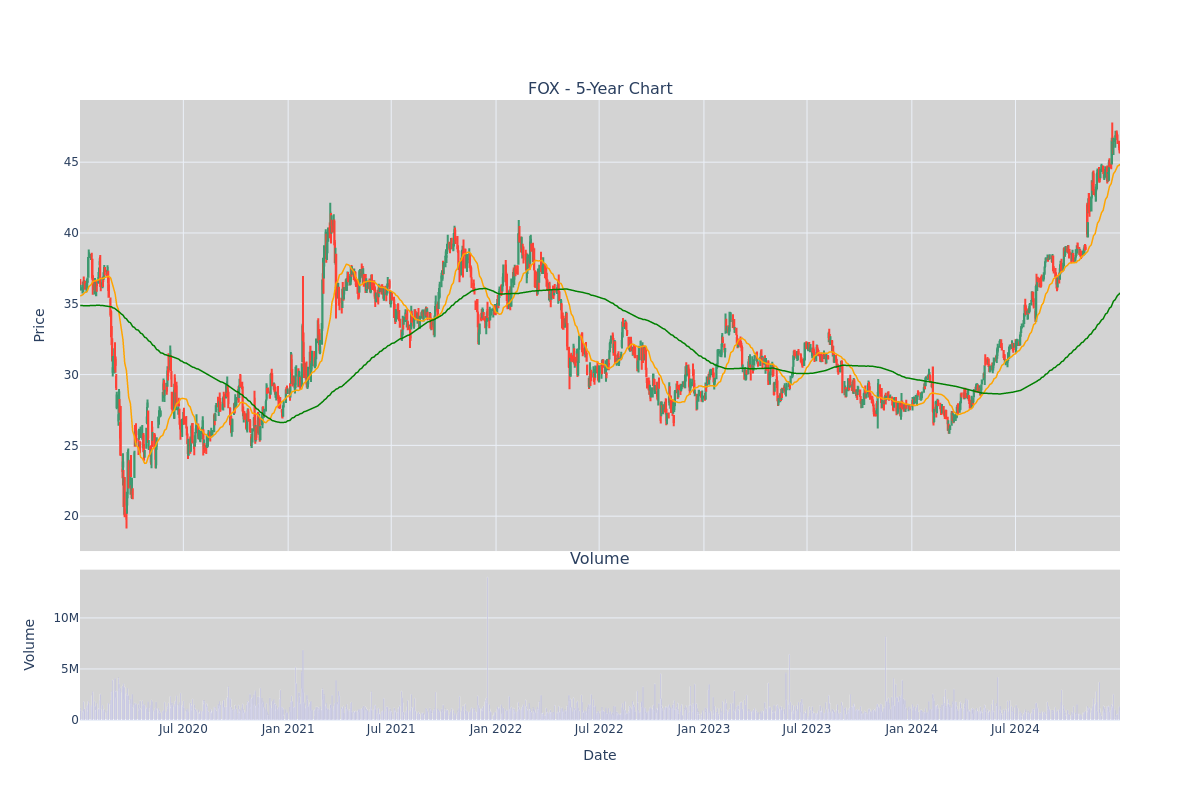Click the price tick label 40
1200x800 pixels.
[71, 233]
